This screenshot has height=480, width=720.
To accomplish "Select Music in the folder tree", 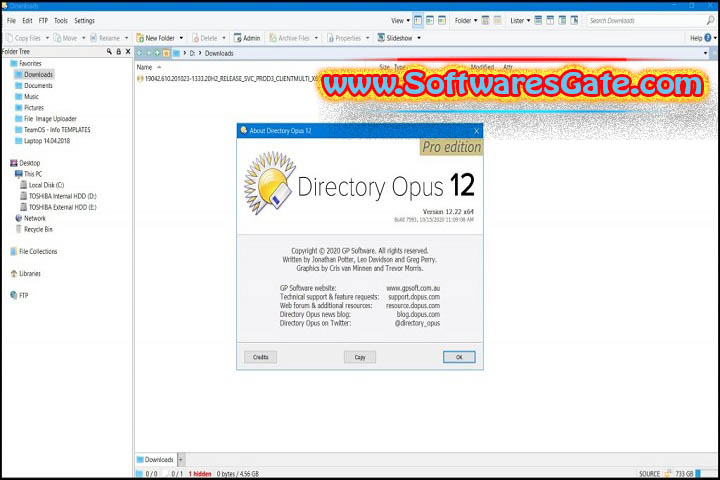I will [x=31, y=96].
